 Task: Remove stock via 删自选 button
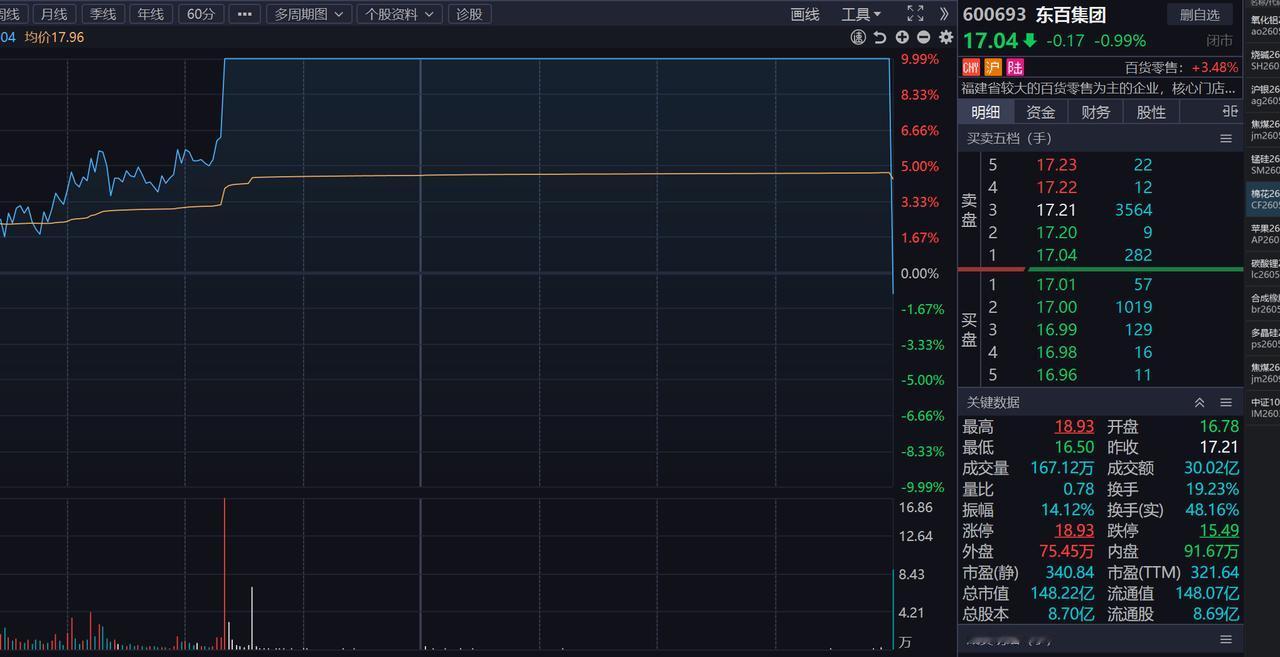[x=1200, y=14]
